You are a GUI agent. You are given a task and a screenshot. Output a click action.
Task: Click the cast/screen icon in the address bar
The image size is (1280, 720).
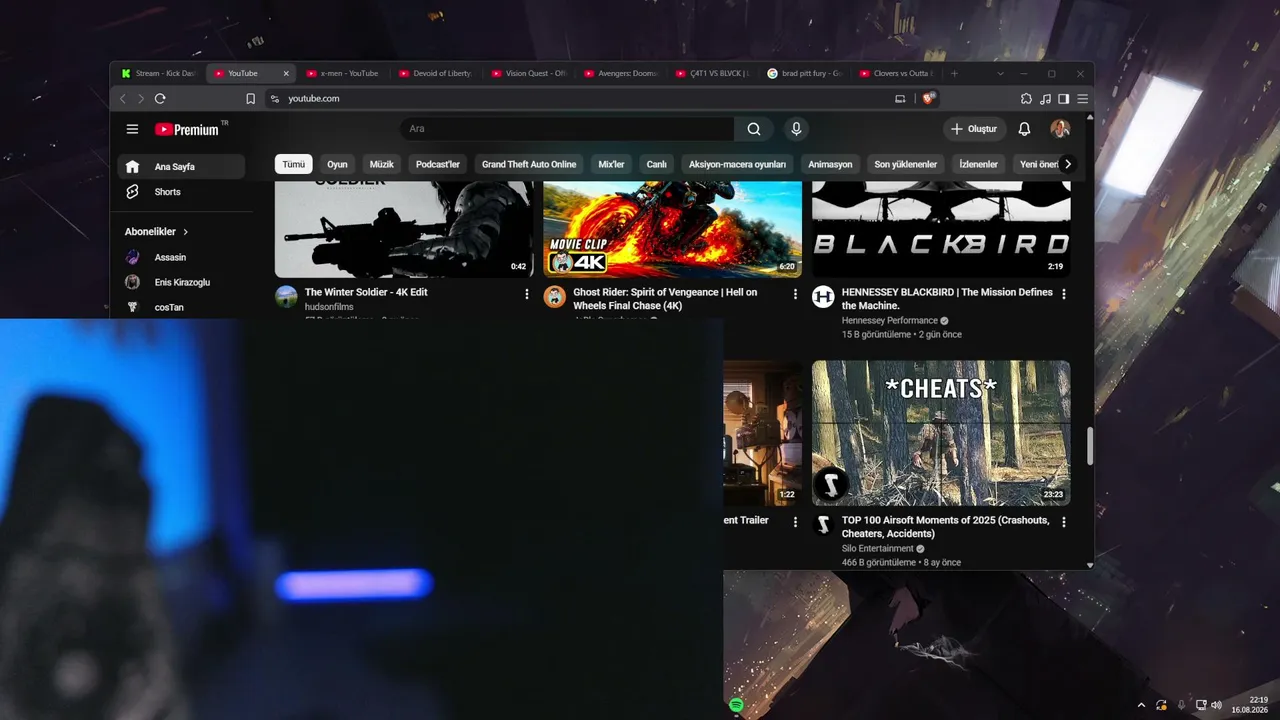click(900, 99)
